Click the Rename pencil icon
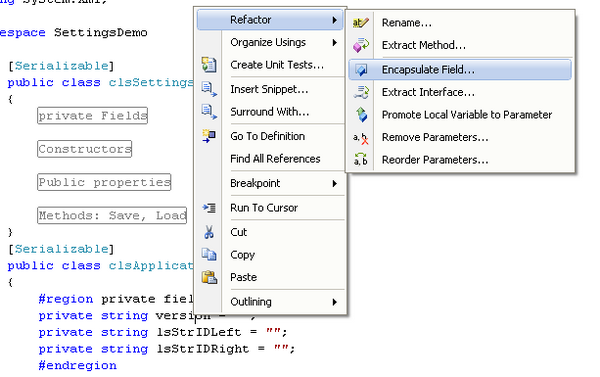The width and height of the screenshot is (600, 377). [x=360, y=23]
